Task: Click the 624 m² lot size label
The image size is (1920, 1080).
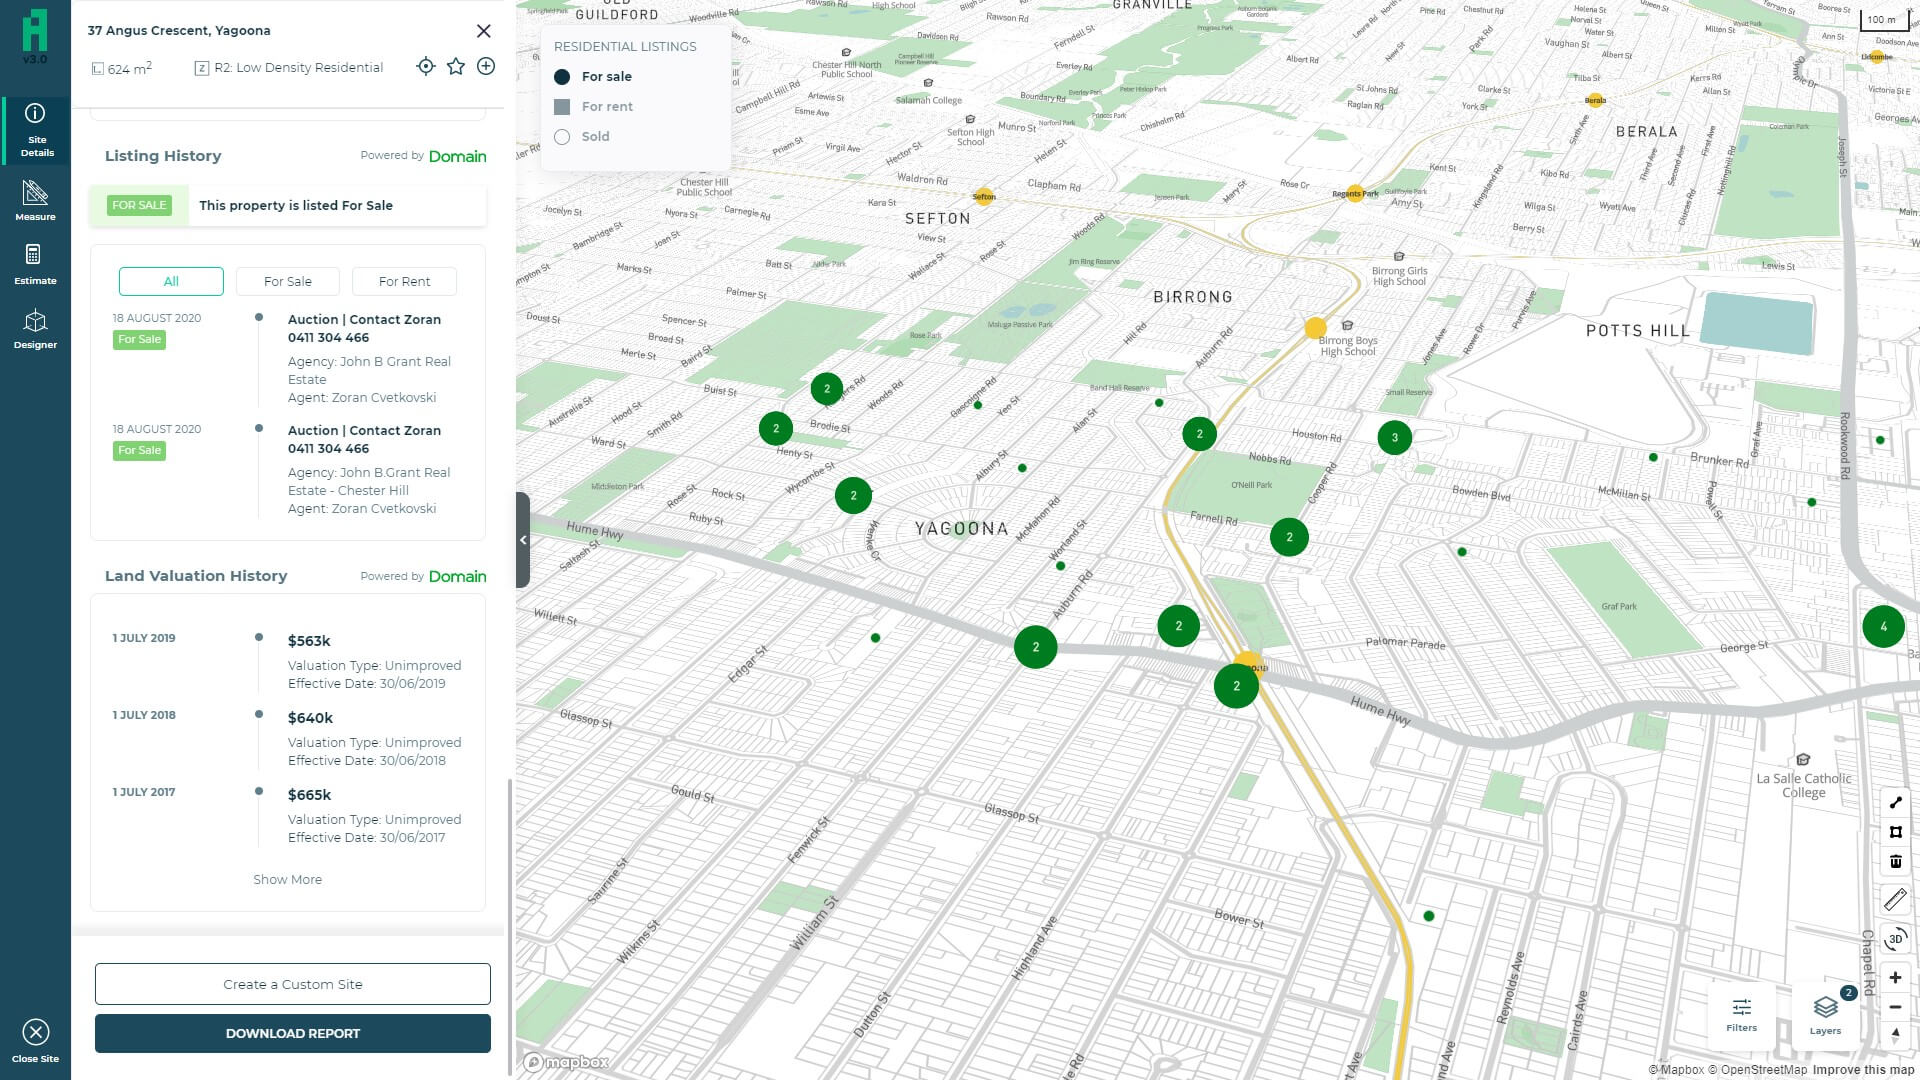Action: pyautogui.click(x=122, y=68)
